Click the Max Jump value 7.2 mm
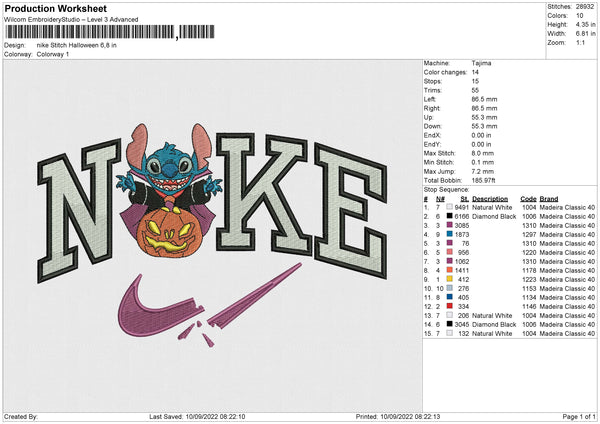The image size is (600, 424). pos(483,171)
